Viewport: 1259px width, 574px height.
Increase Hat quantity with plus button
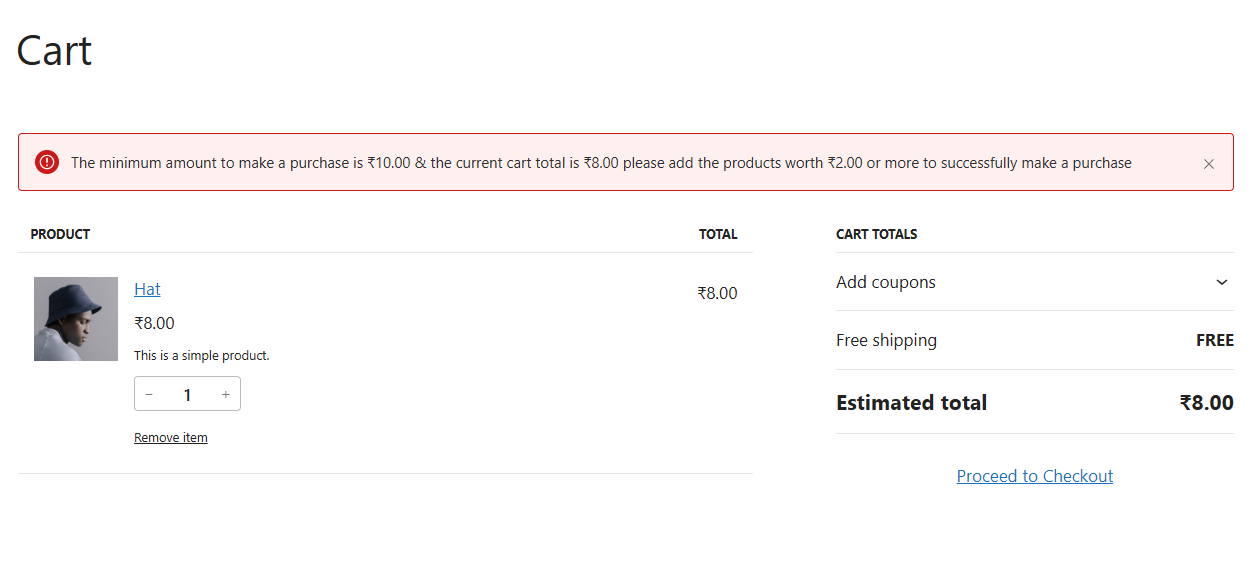coord(226,395)
